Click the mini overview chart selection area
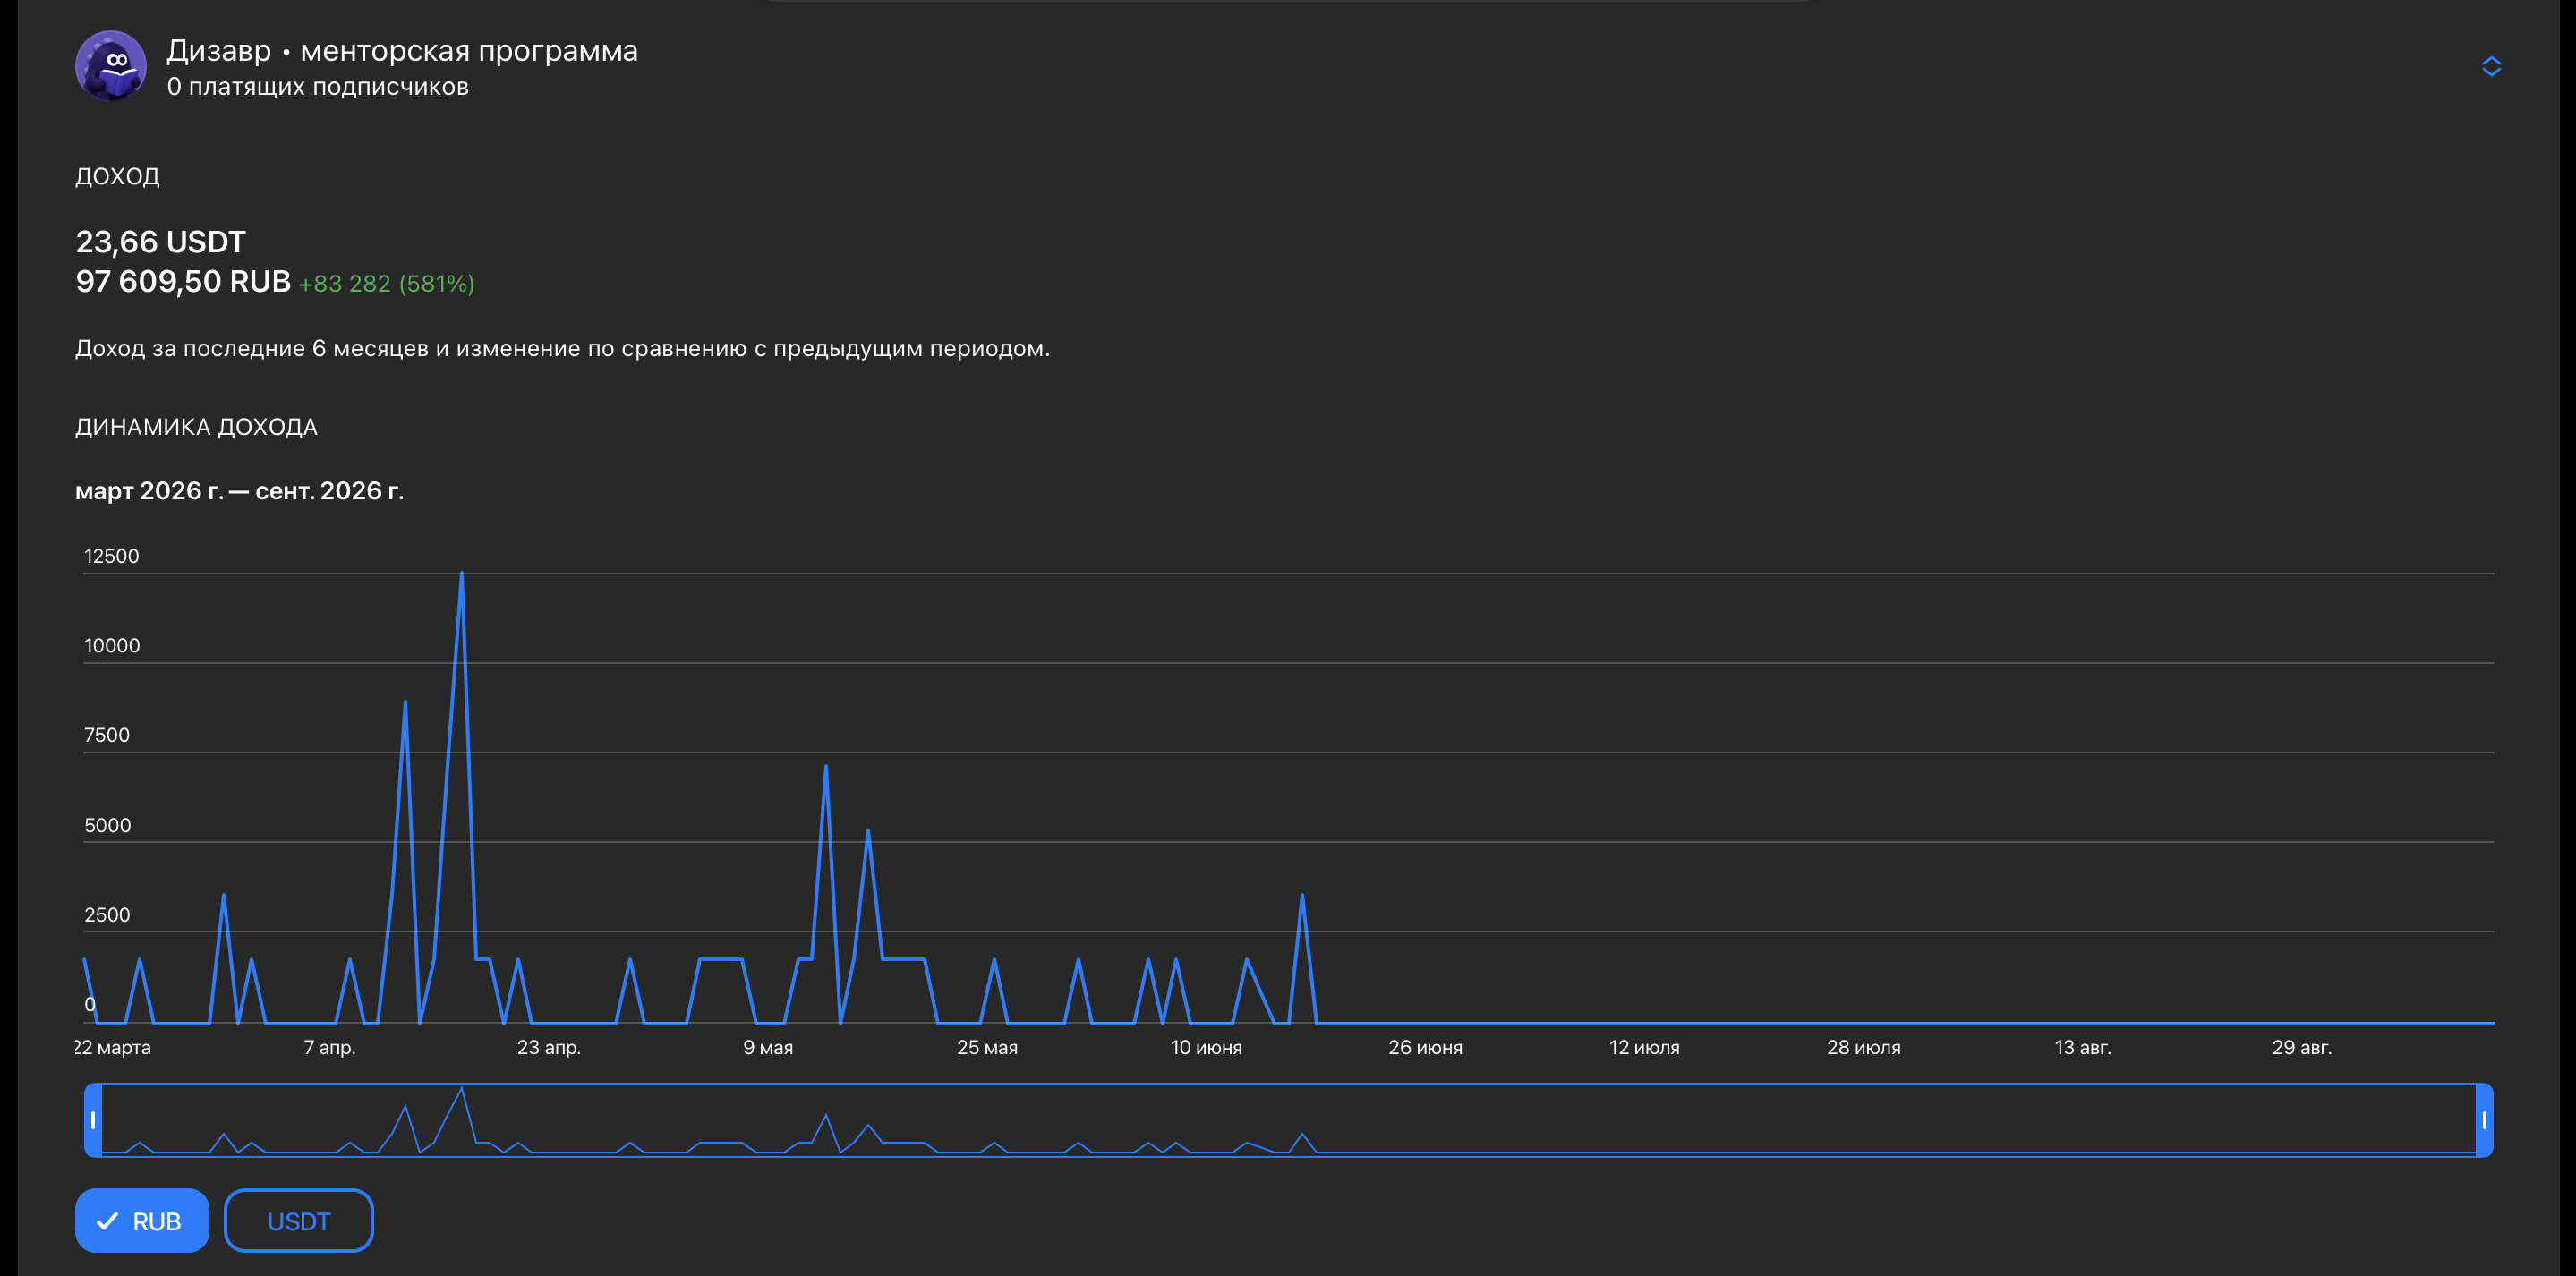The image size is (2576, 1276). tap(1288, 1120)
